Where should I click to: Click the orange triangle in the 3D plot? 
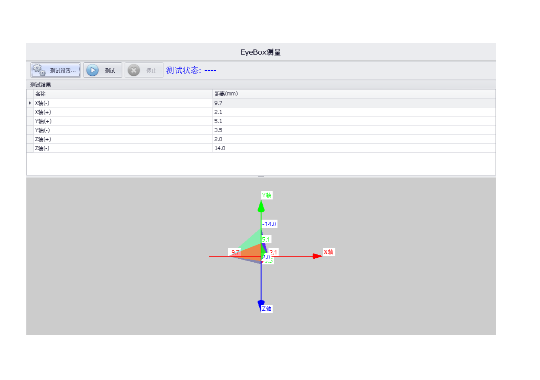click(251, 251)
